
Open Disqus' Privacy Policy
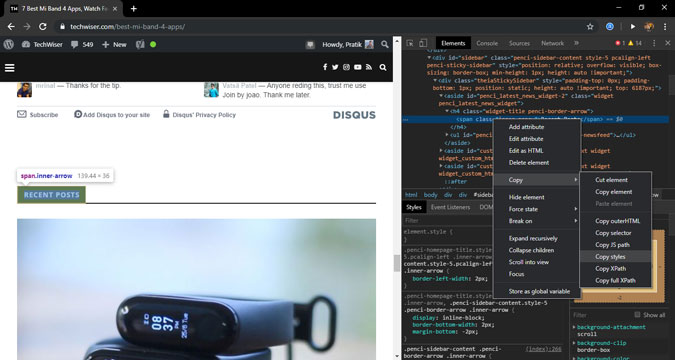point(199,115)
